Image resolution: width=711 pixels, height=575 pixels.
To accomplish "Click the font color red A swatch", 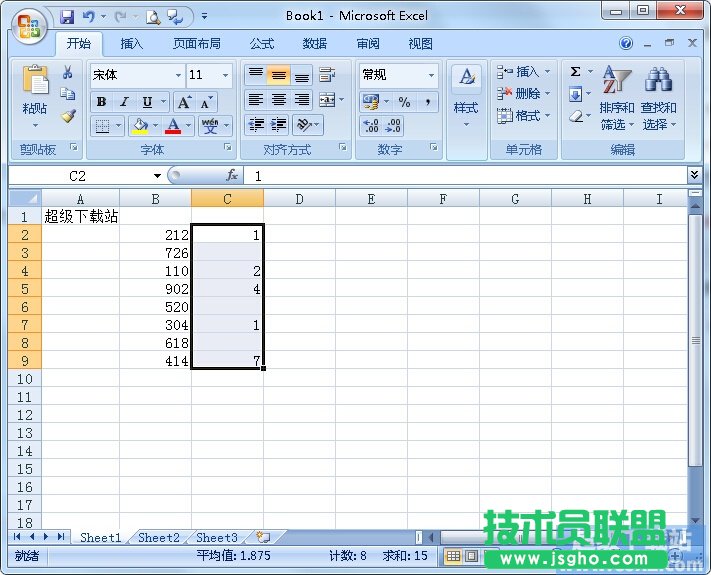I will [173, 126].
